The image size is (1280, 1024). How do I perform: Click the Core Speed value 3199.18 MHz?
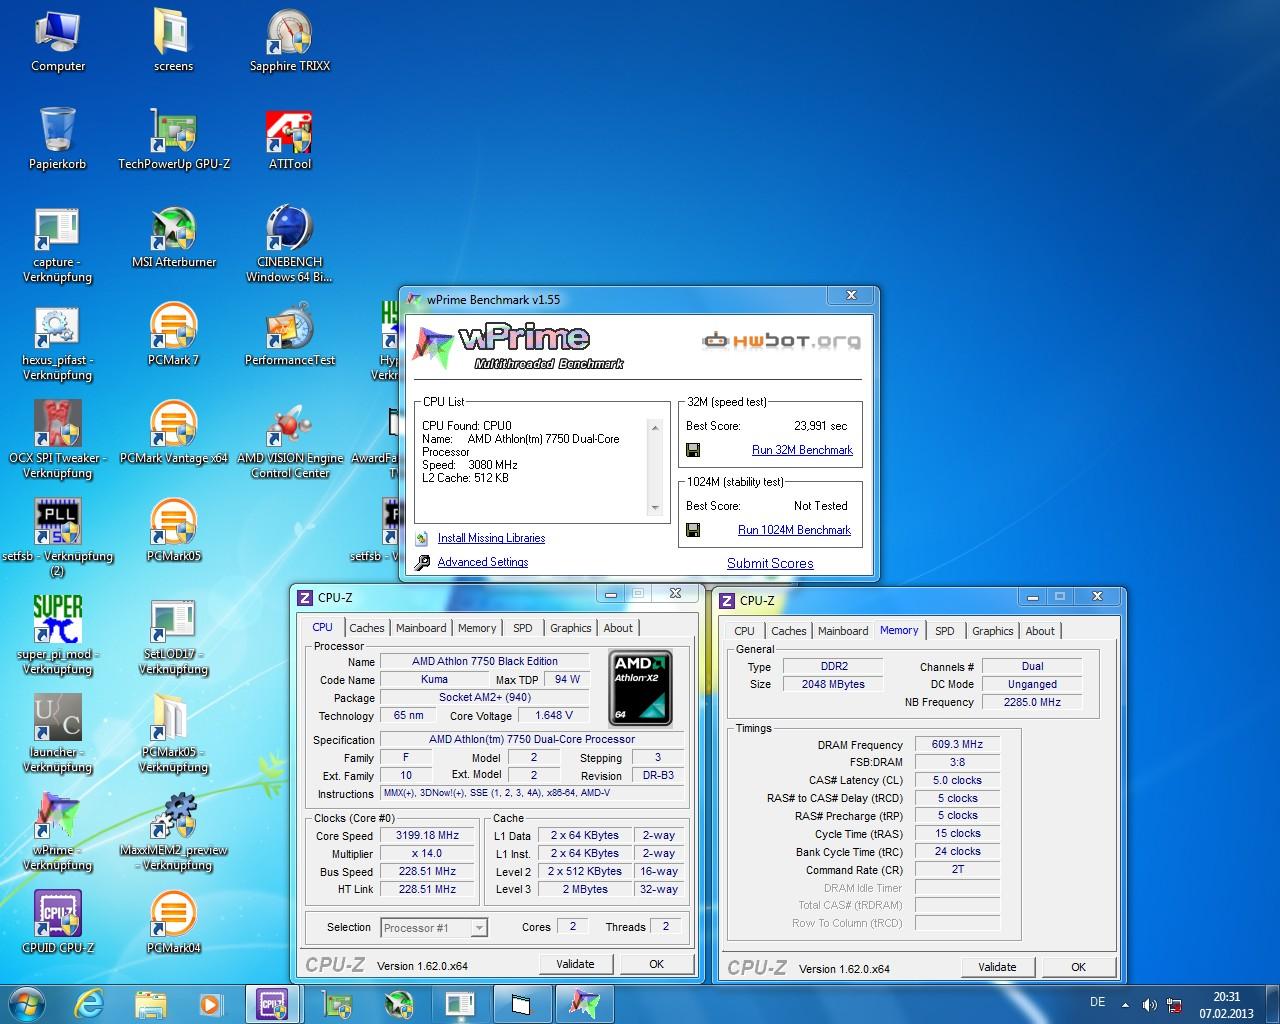[427, 836]
